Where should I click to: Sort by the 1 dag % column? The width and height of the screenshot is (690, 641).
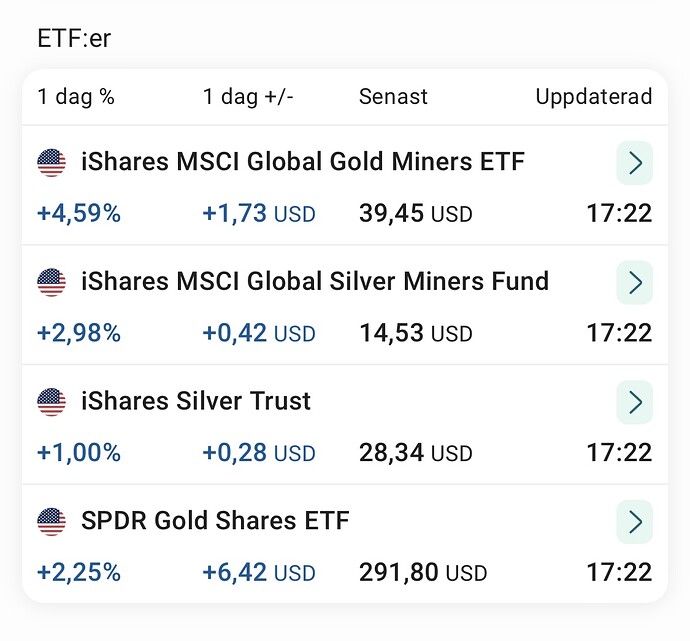point(76,97)
